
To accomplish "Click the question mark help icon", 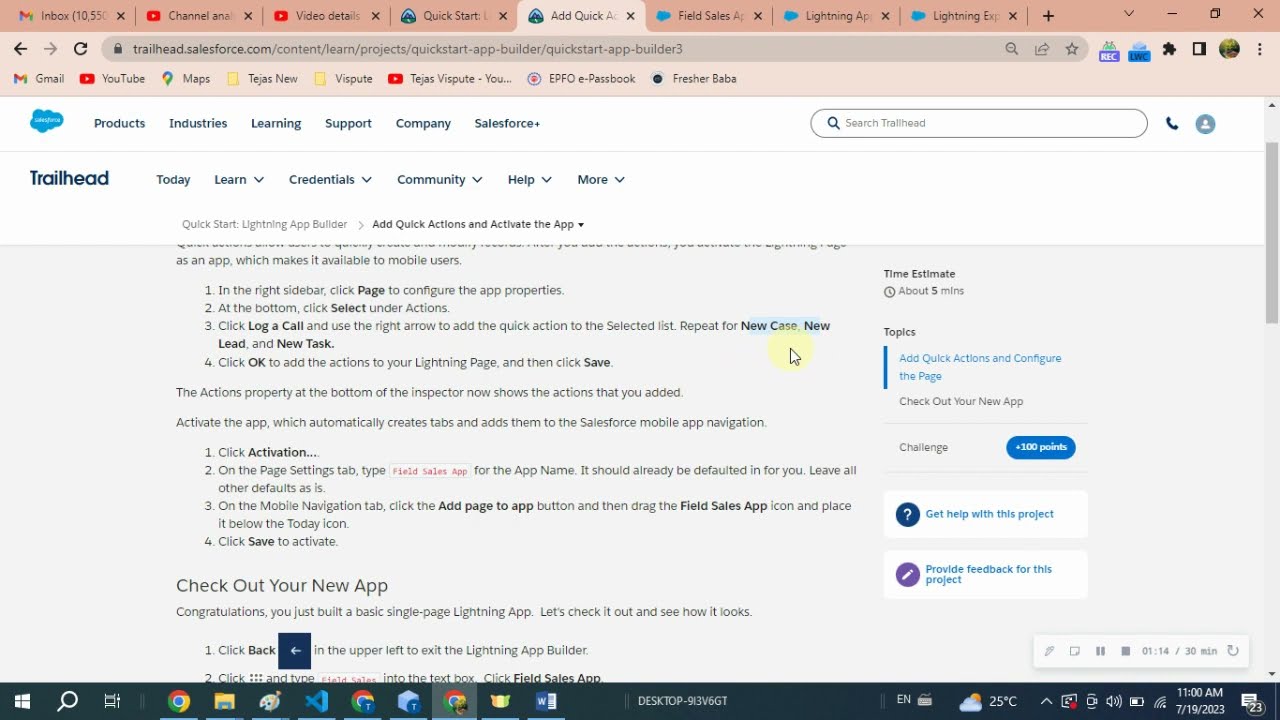I will click(907, 515).
